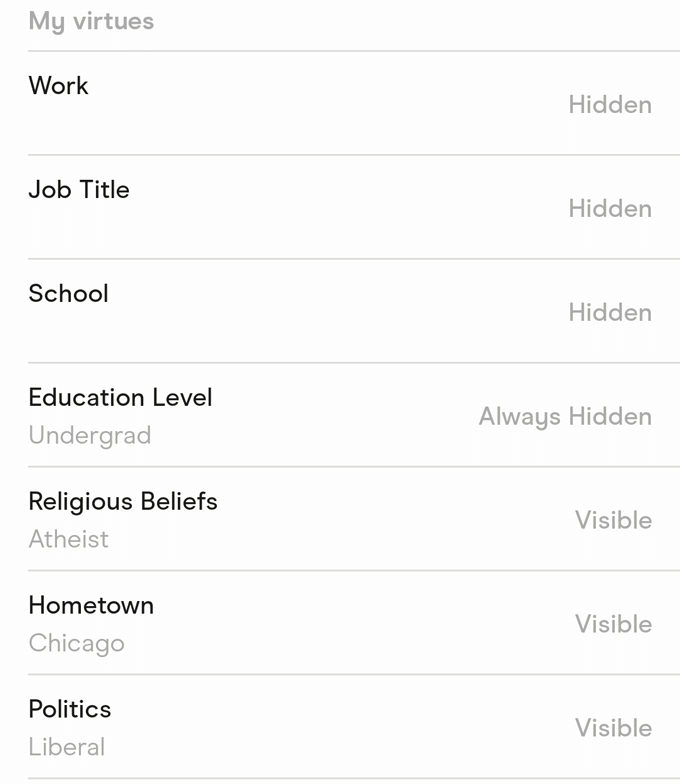
Task: Open the Work field row
Action: (354, 104)
